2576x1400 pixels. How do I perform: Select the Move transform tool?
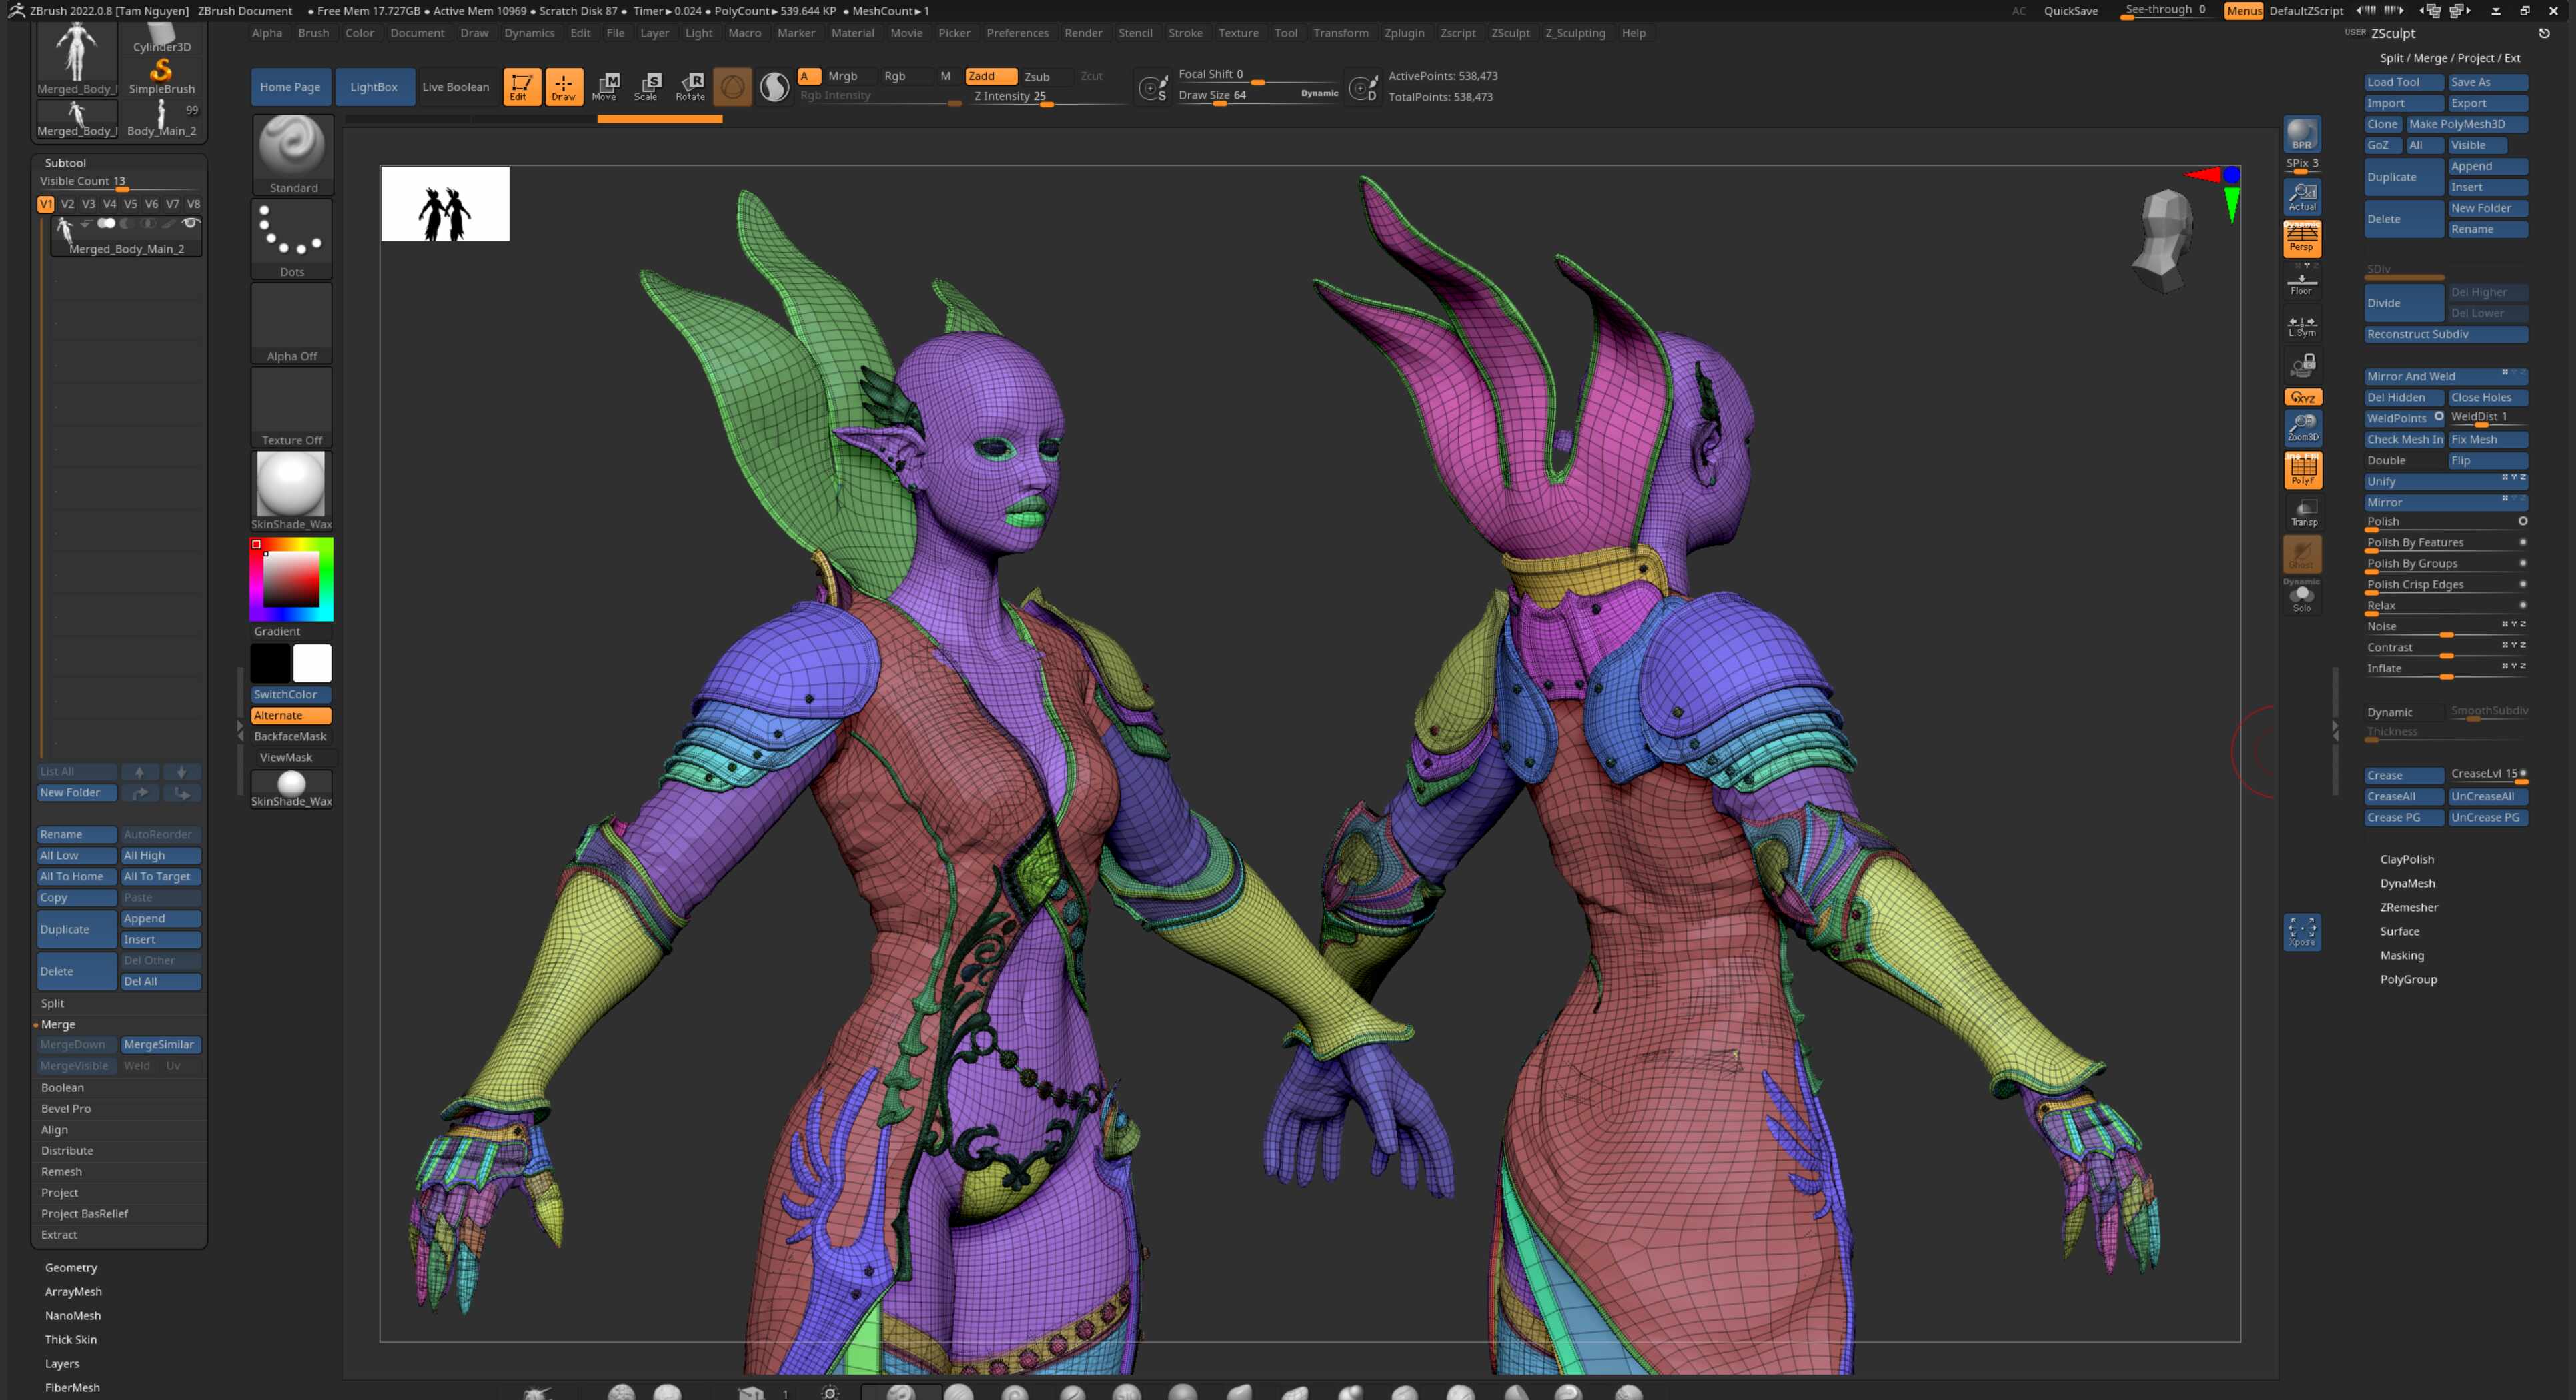click(x=605, y=86)
